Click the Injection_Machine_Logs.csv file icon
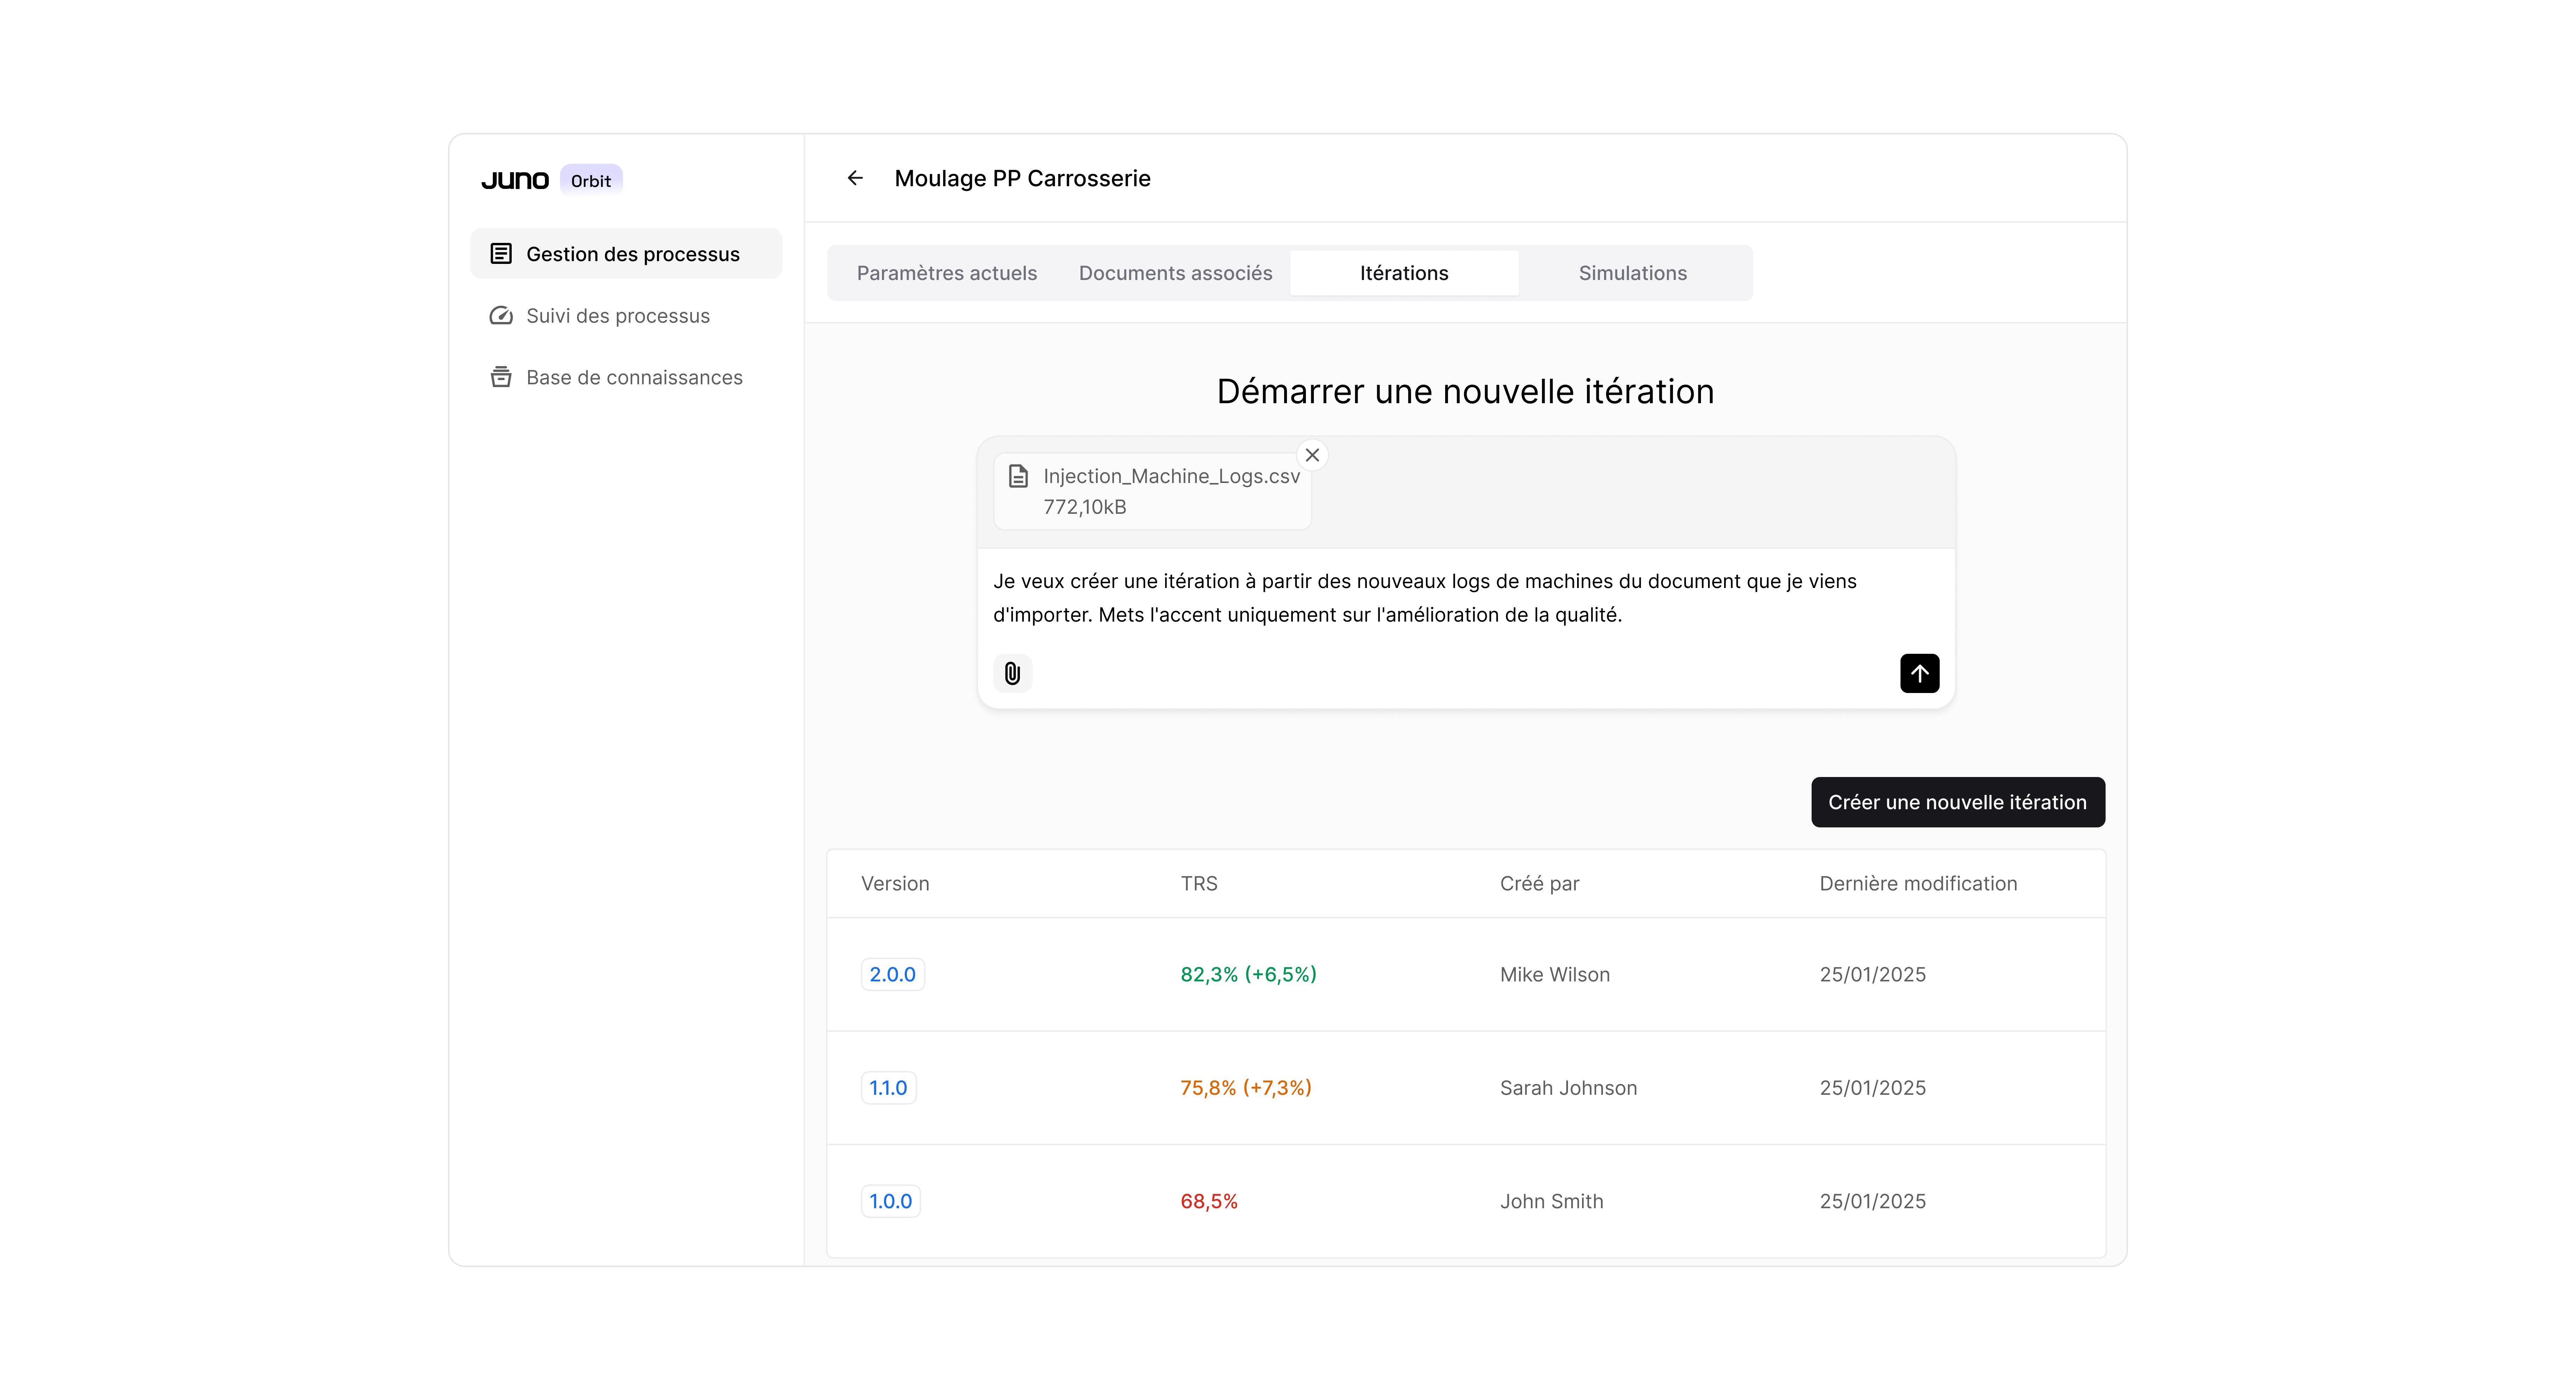 click(1018, 476)
